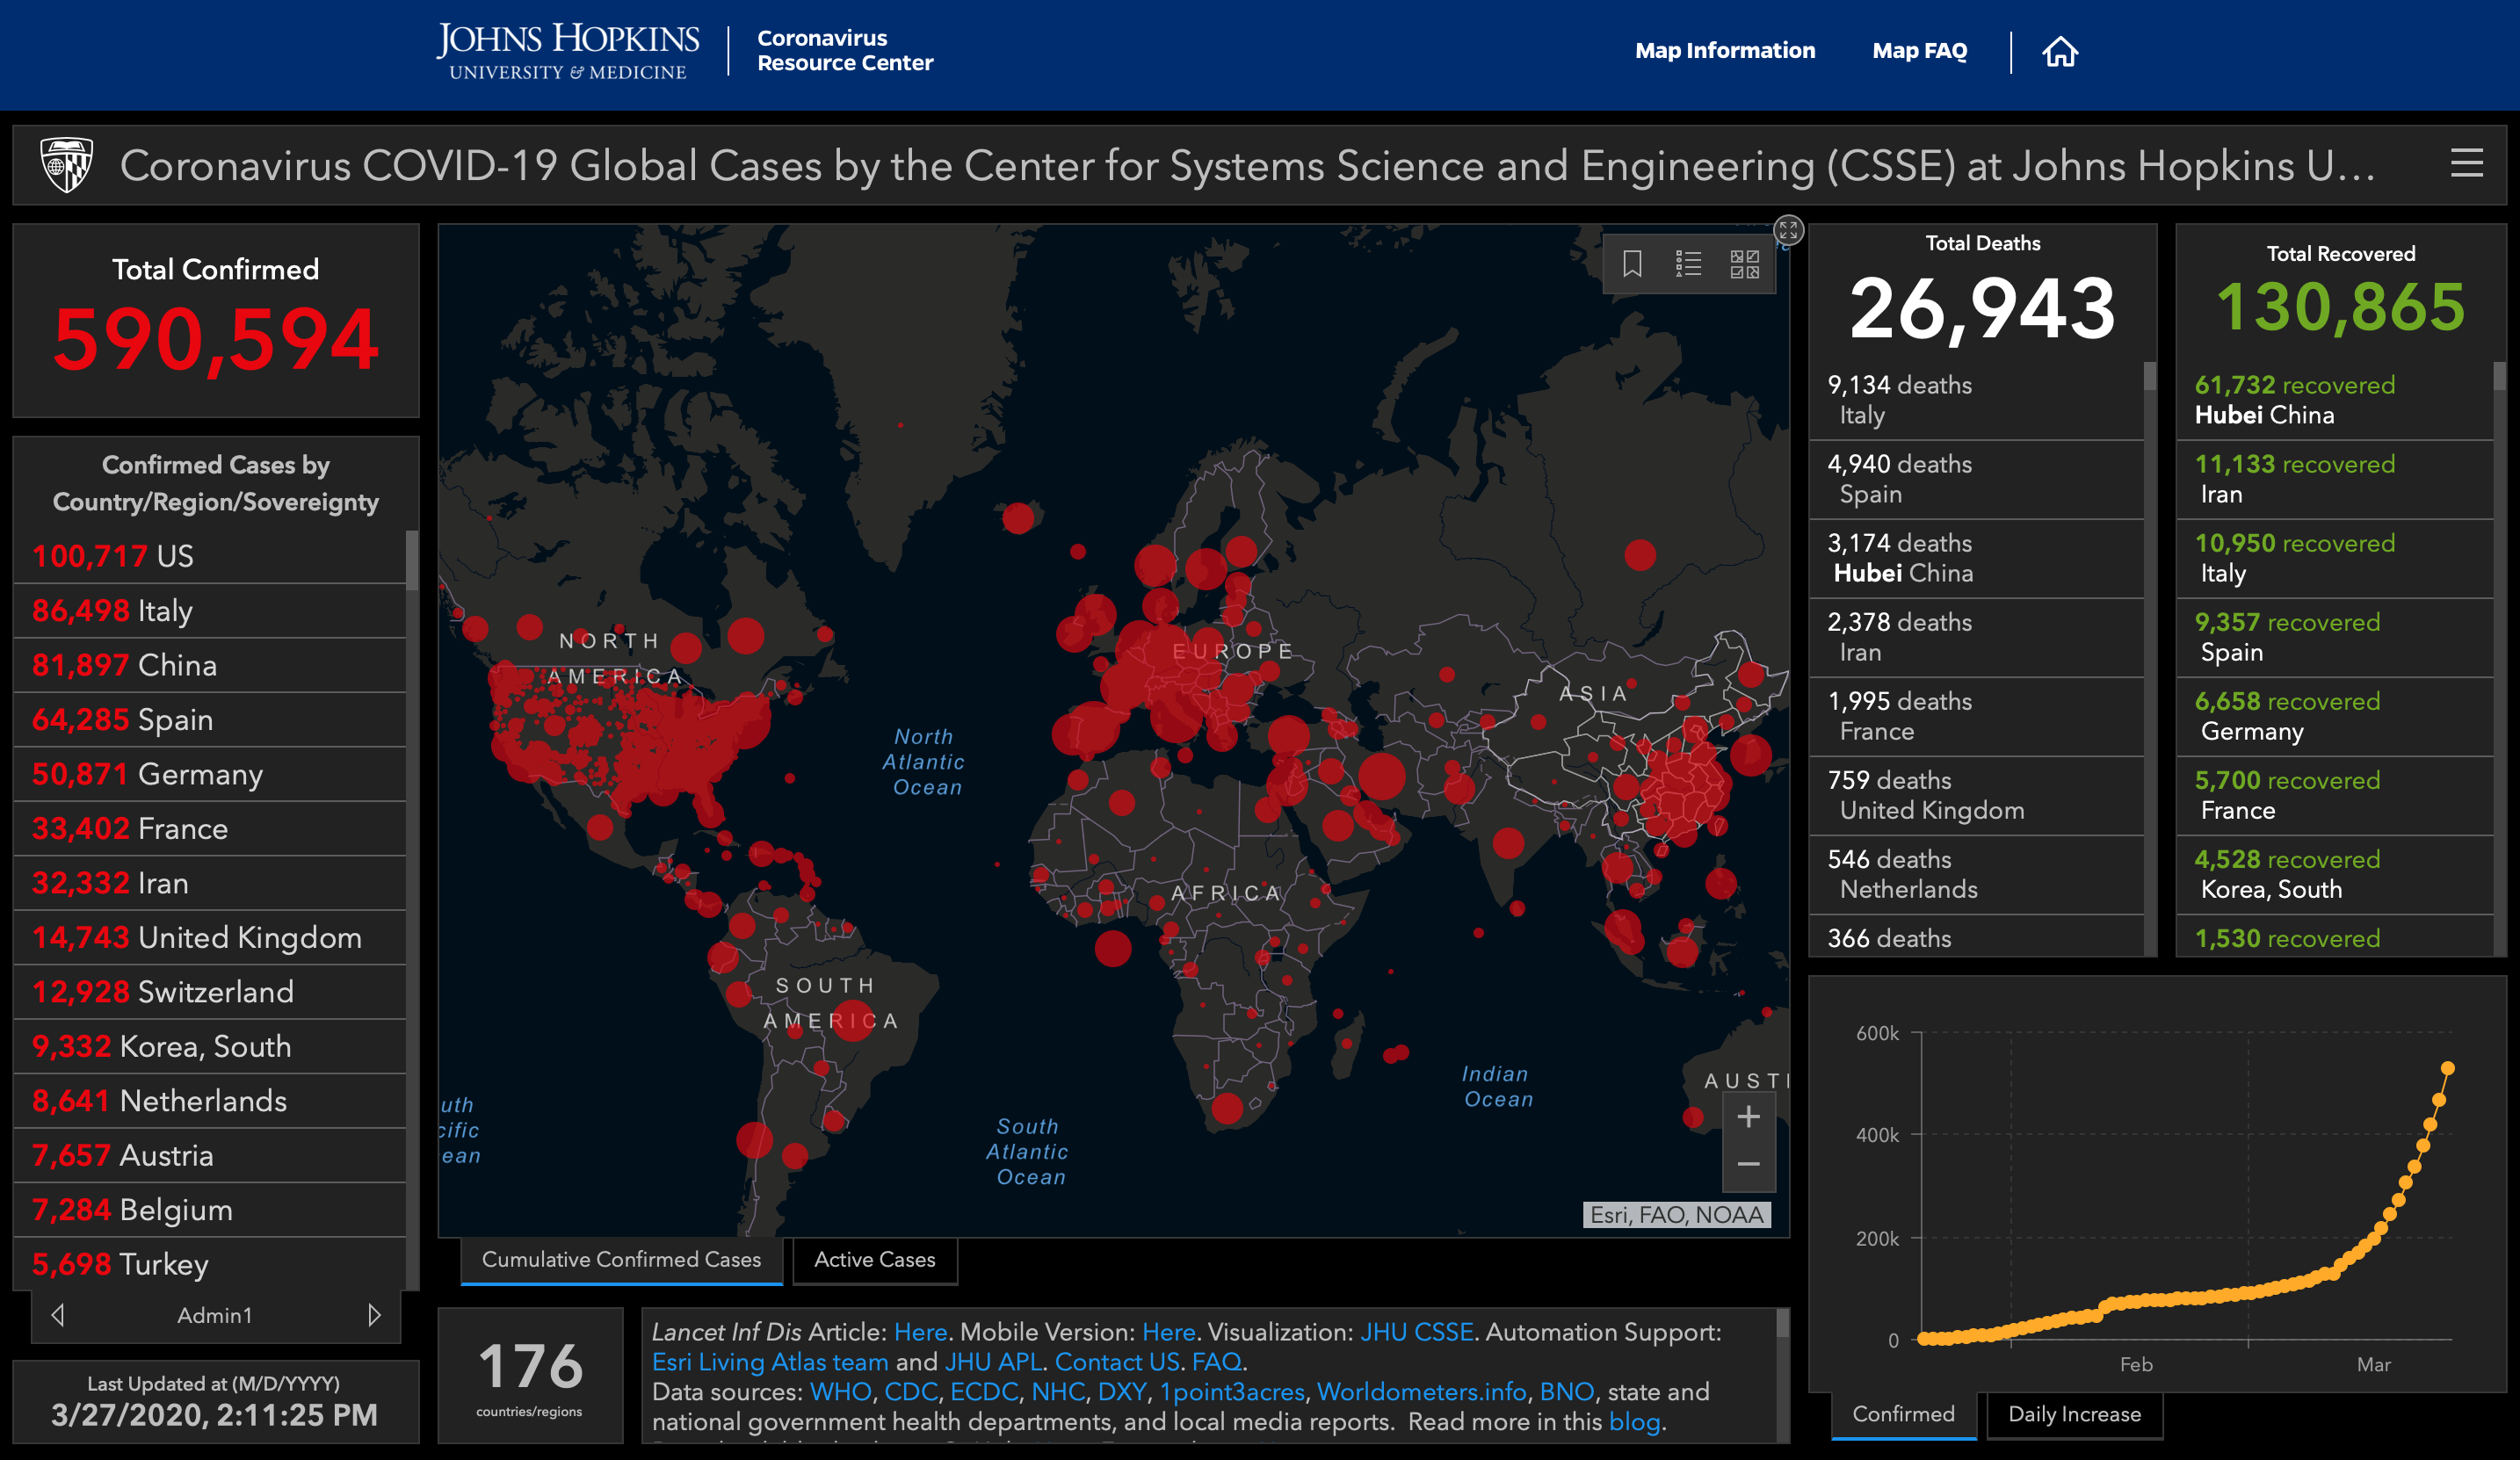Click the 3,174 deaths Hubei China entry
The height and width of the screenshot is (1460, 2520).
1976,558
